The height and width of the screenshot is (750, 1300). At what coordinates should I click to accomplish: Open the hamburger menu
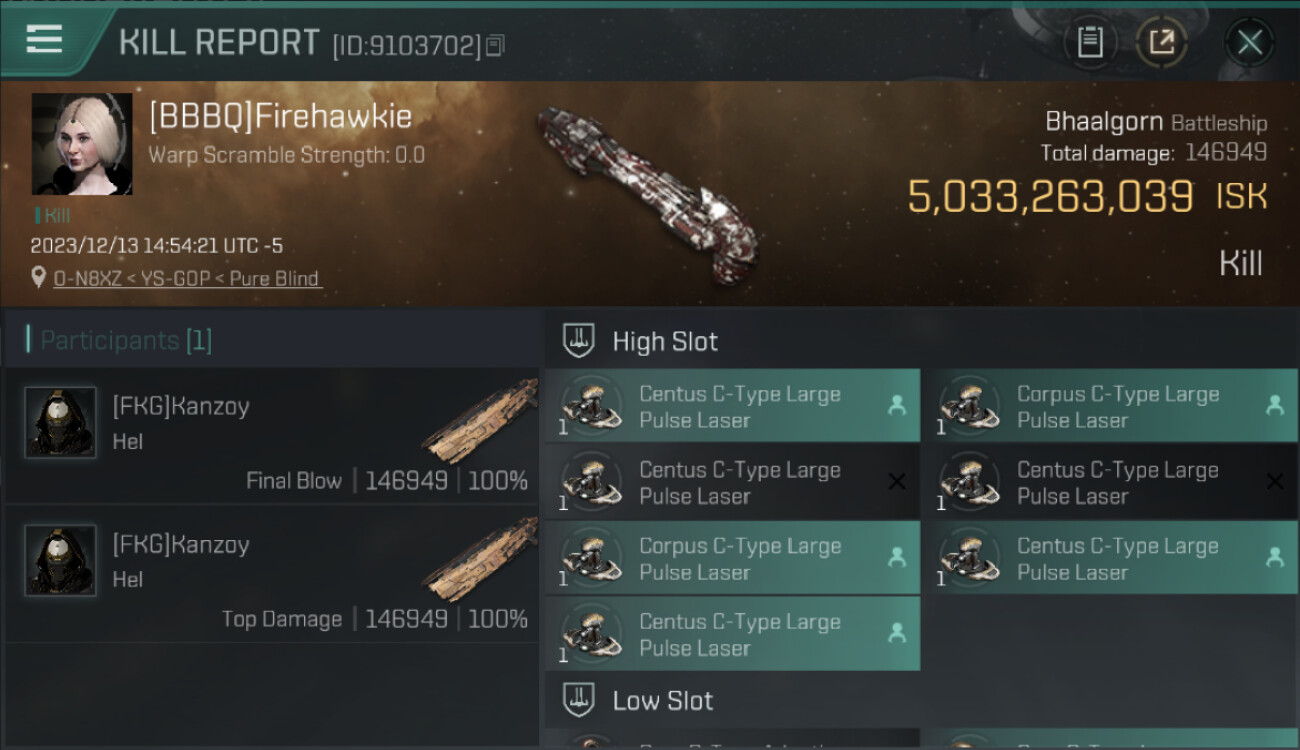[x=44, y=40]
